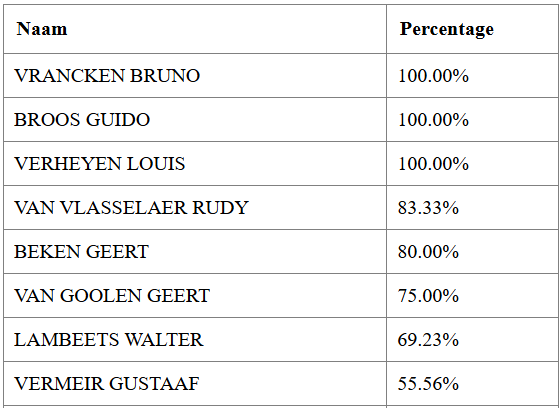Select the VERHEYEN LOUIS name cell
The image size is (560, 408).
coord(195,164)
